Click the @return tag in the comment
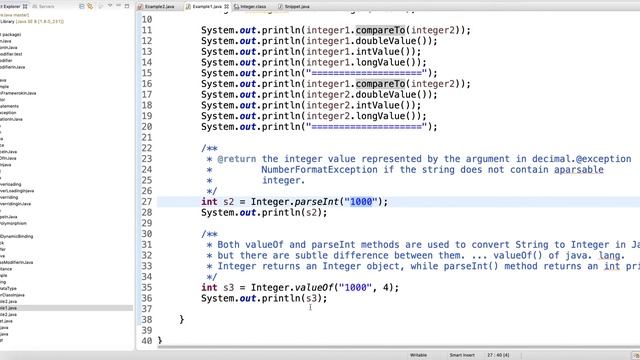 tap(237, 159)
